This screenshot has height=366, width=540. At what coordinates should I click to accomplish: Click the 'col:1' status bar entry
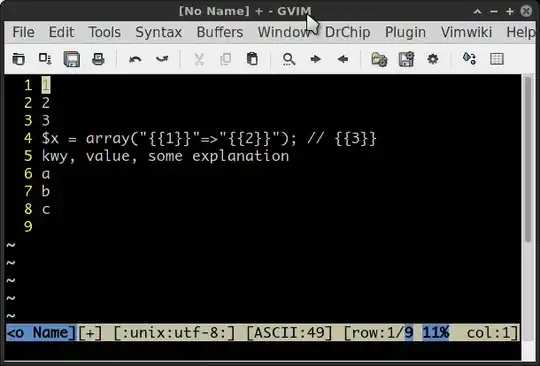pos(488,333)
